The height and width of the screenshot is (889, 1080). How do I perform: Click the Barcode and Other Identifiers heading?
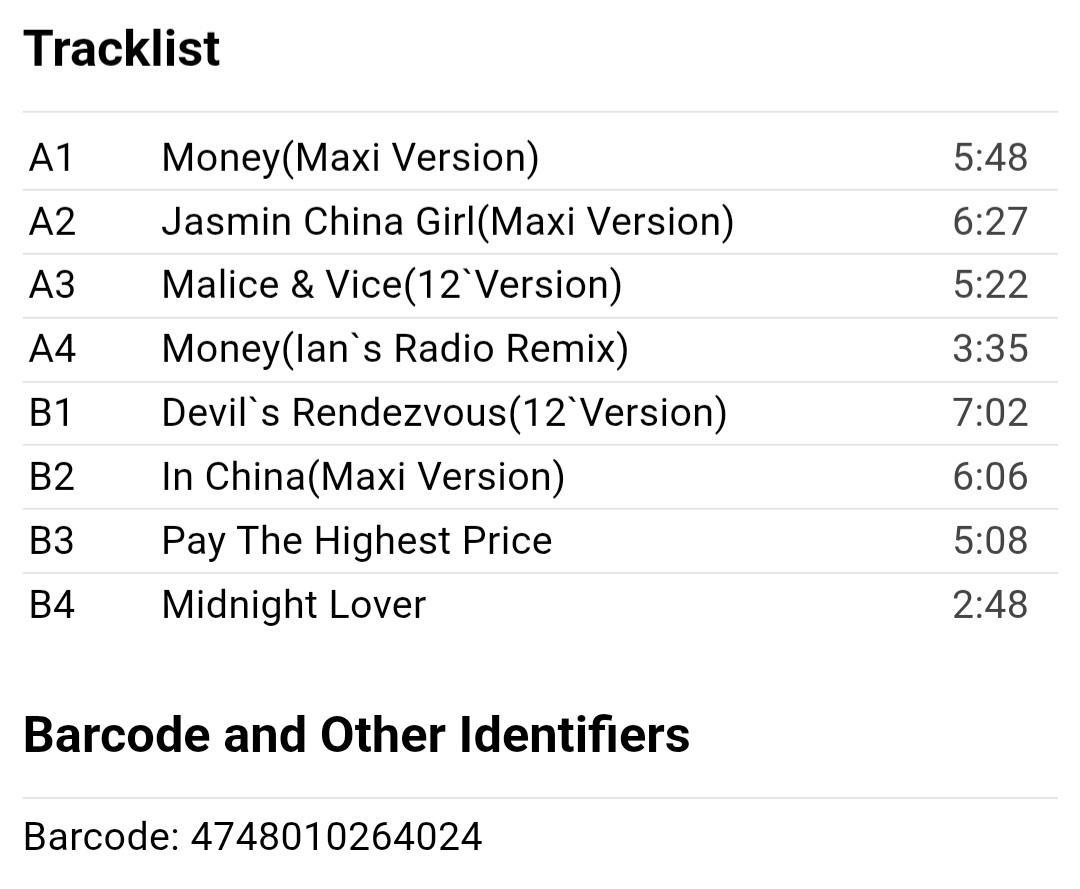click(356, 735)
